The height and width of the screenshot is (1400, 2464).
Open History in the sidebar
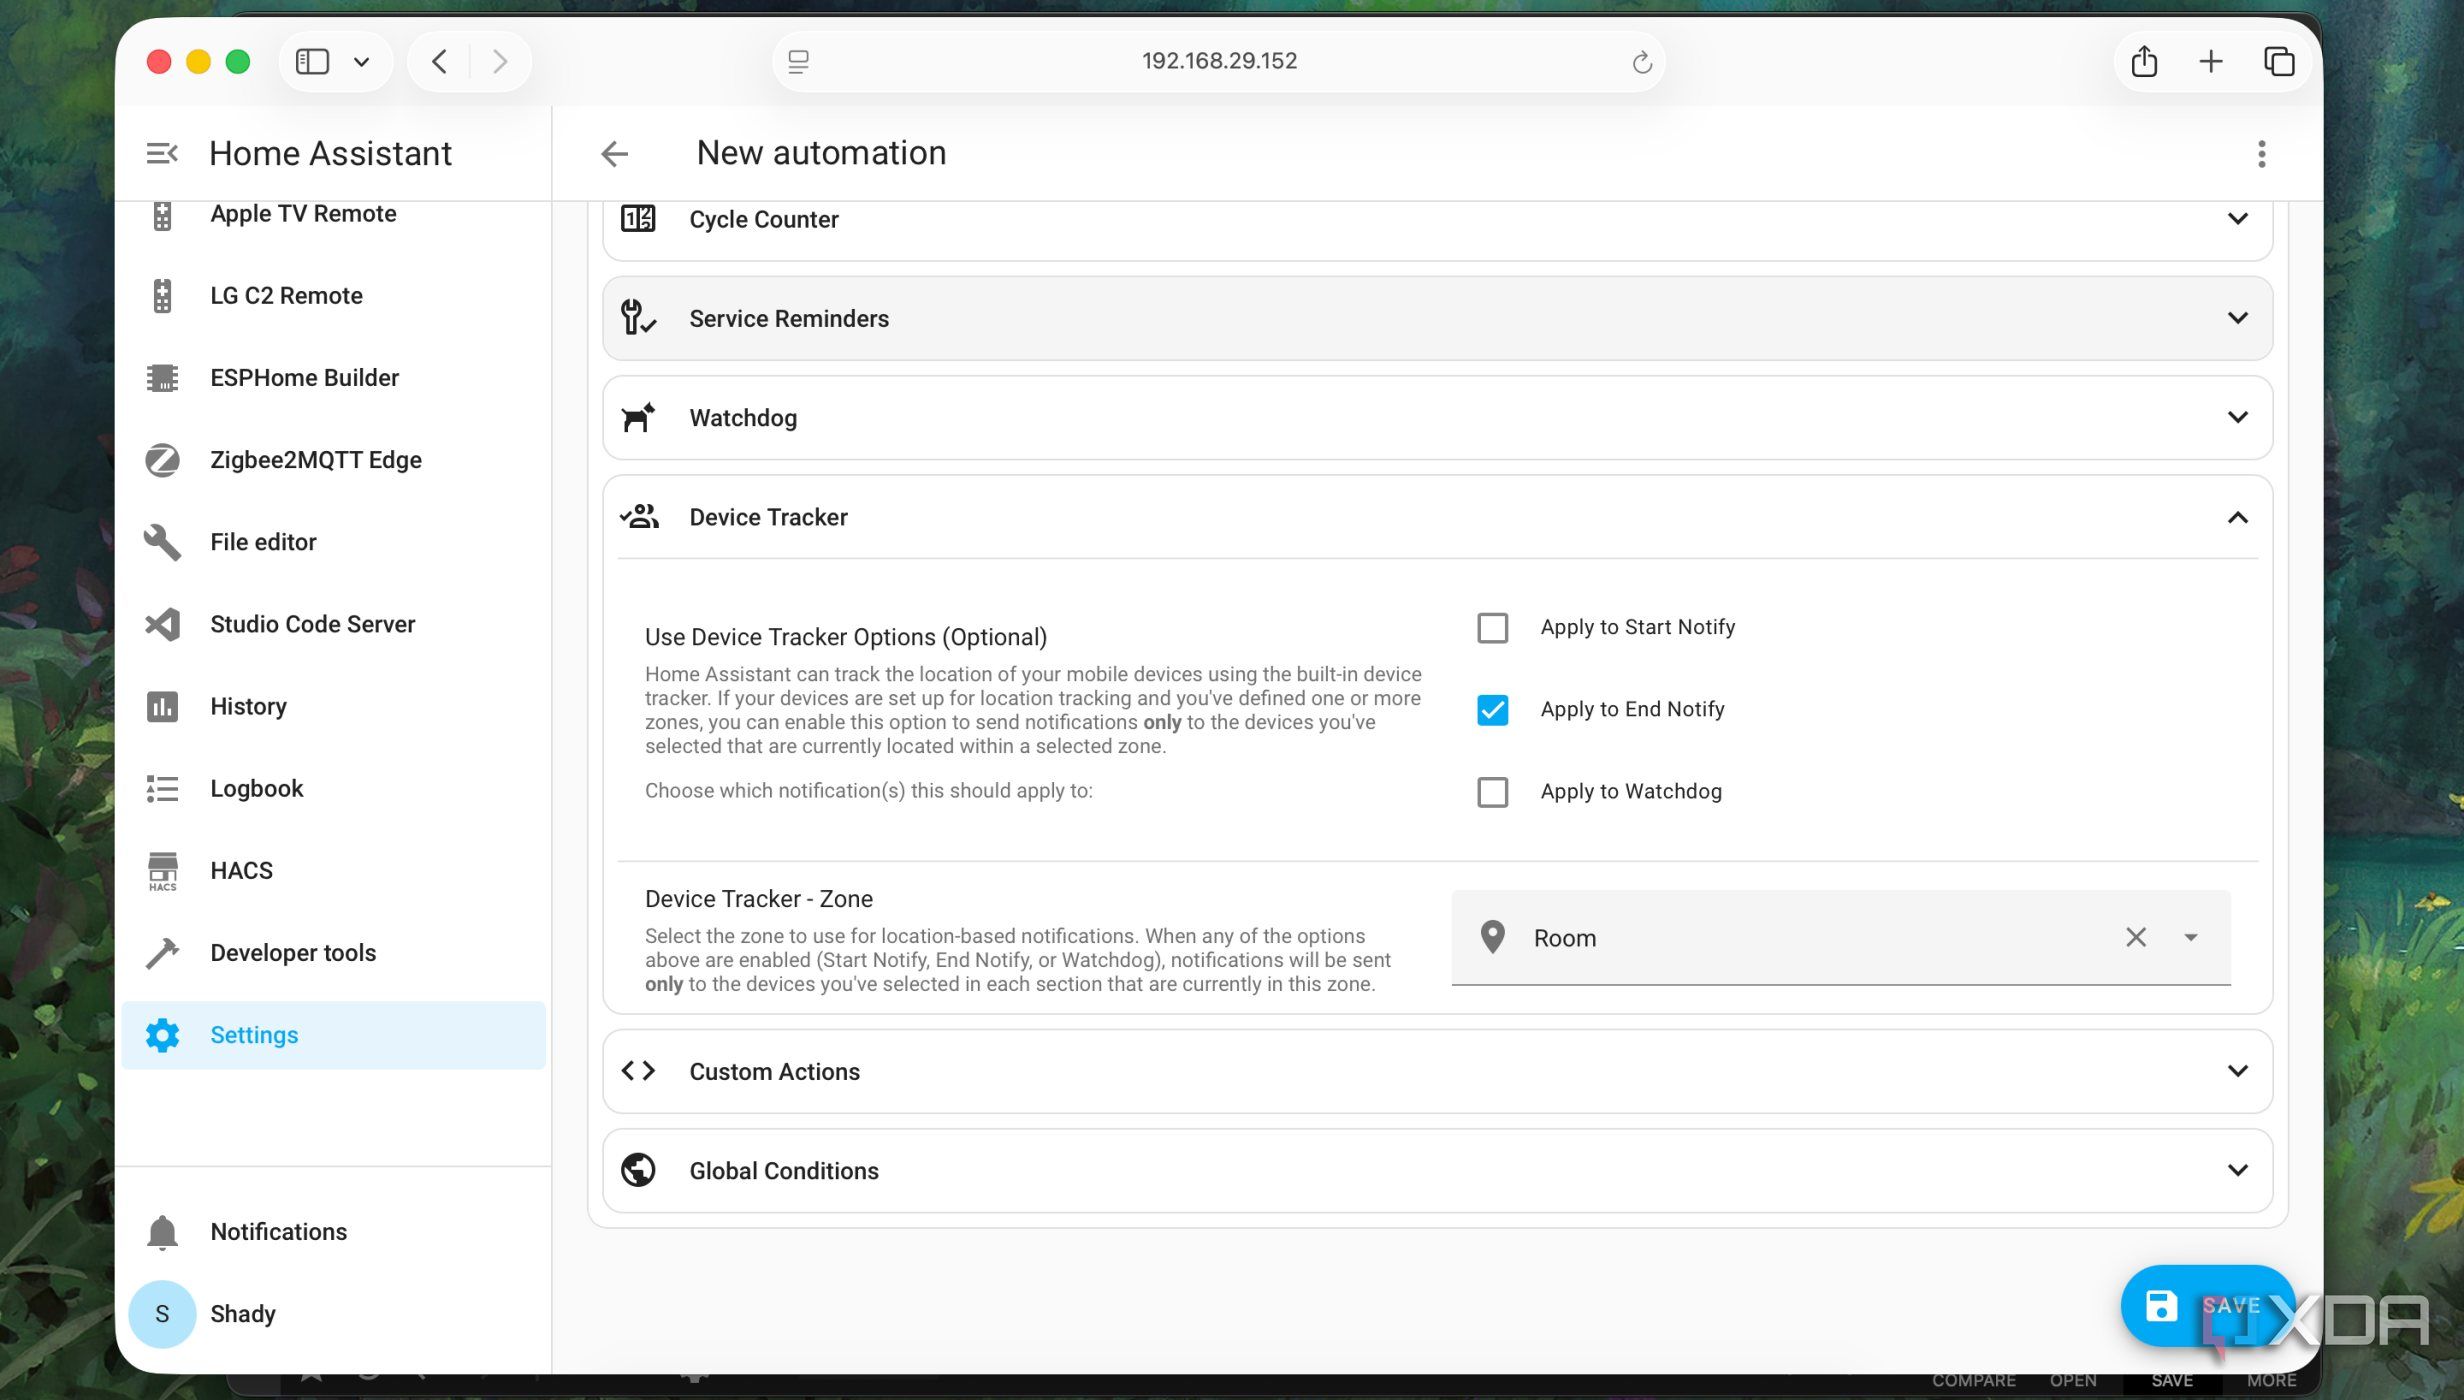click(333, 706)
